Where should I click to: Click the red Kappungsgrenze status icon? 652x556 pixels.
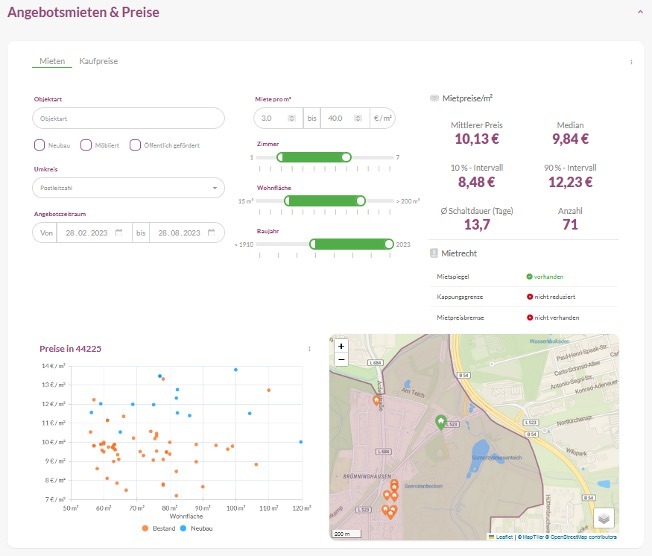click(x=530, y=297)
